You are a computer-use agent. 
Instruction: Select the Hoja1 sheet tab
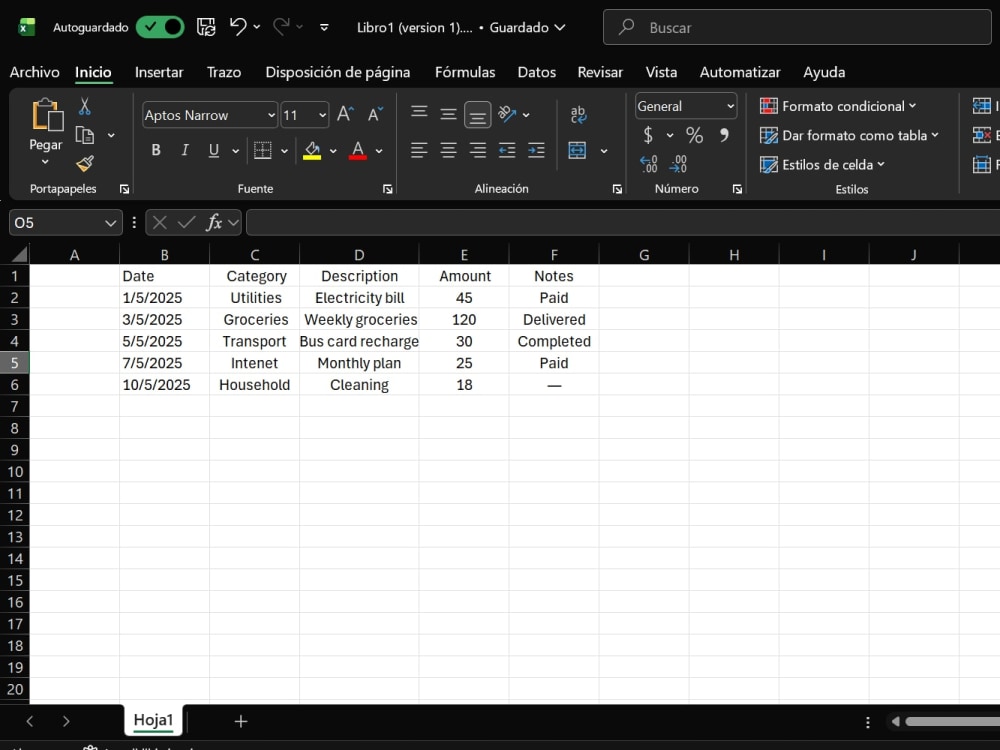click(153, 720)
